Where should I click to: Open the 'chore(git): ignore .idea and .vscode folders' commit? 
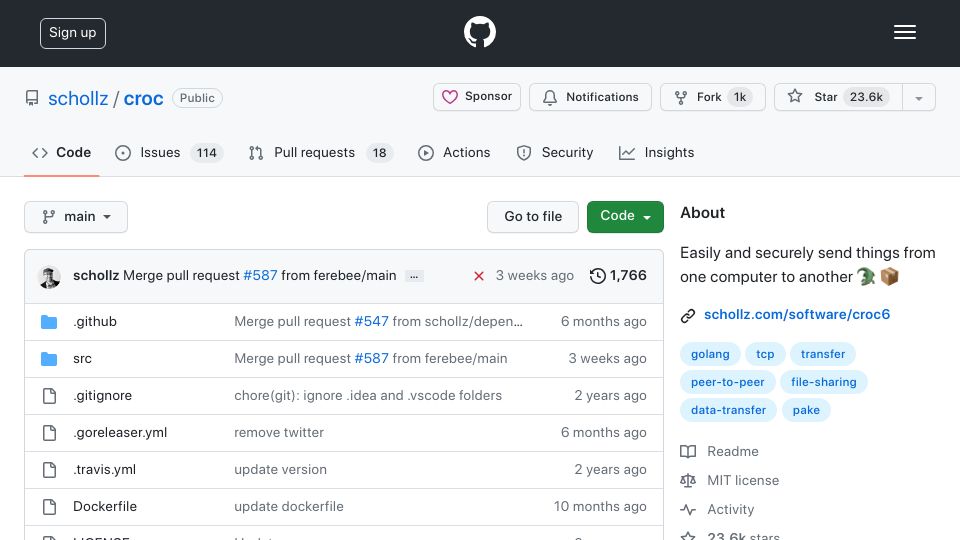point(368,396)
